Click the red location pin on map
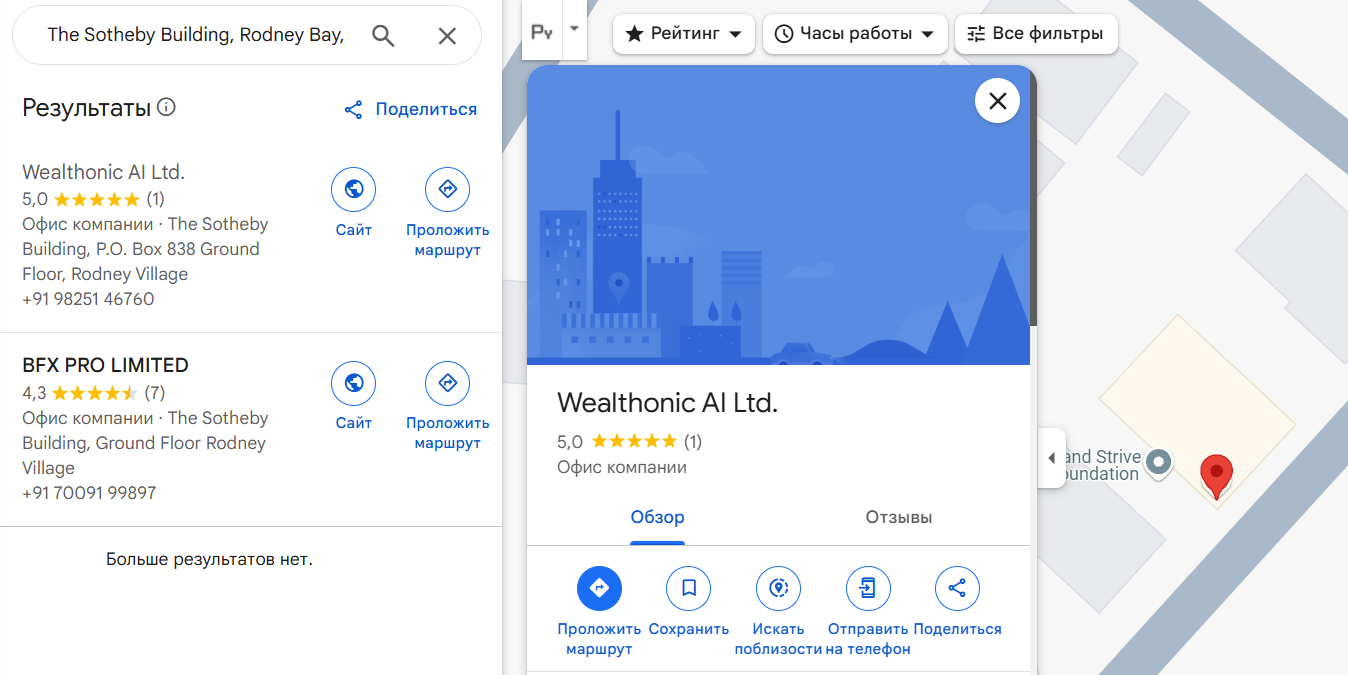Screen dimensions: 1348x675 click(1216, 475)
